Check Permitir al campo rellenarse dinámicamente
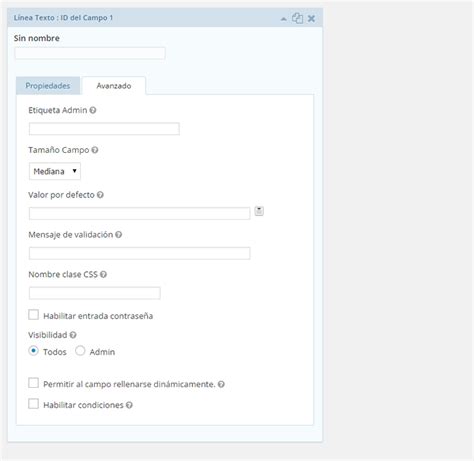474x461 pixels. pos(33,383)
